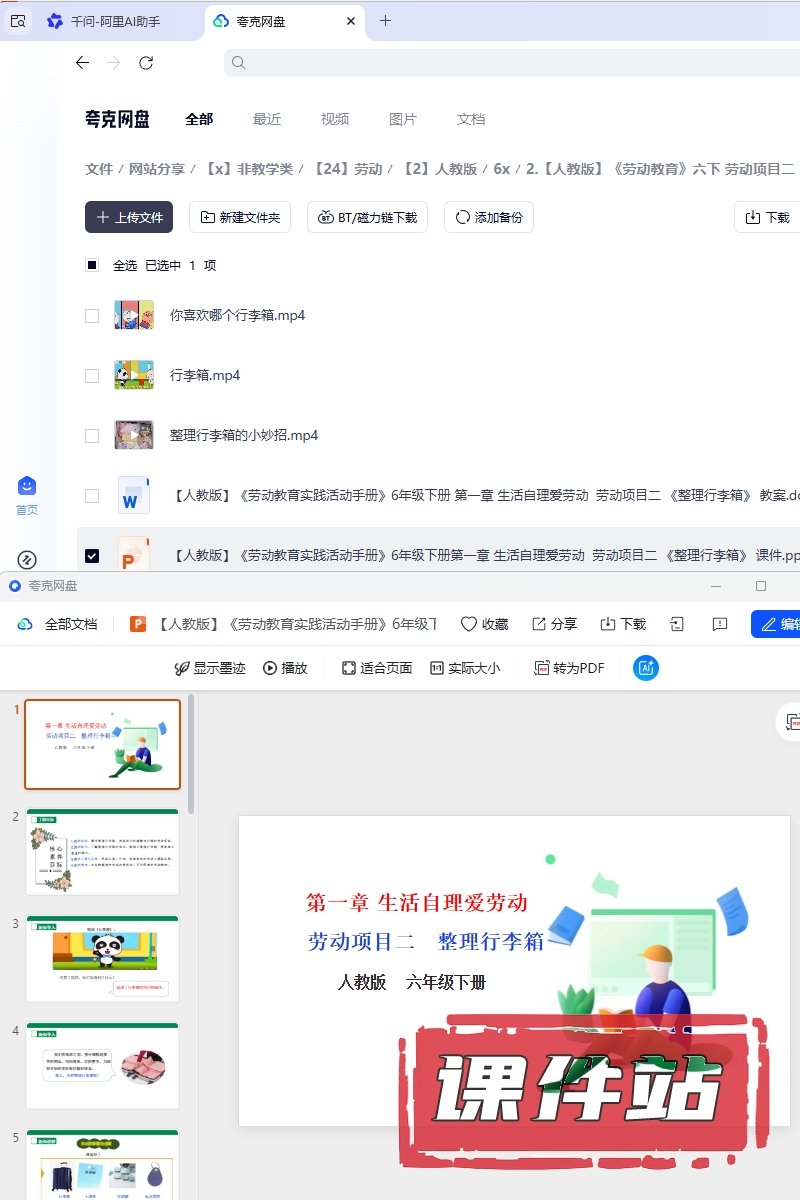Screen dimensions: 800x1200
Task: Select slide 3 thumbnail in the panel
Action: (x=103, y=958)
